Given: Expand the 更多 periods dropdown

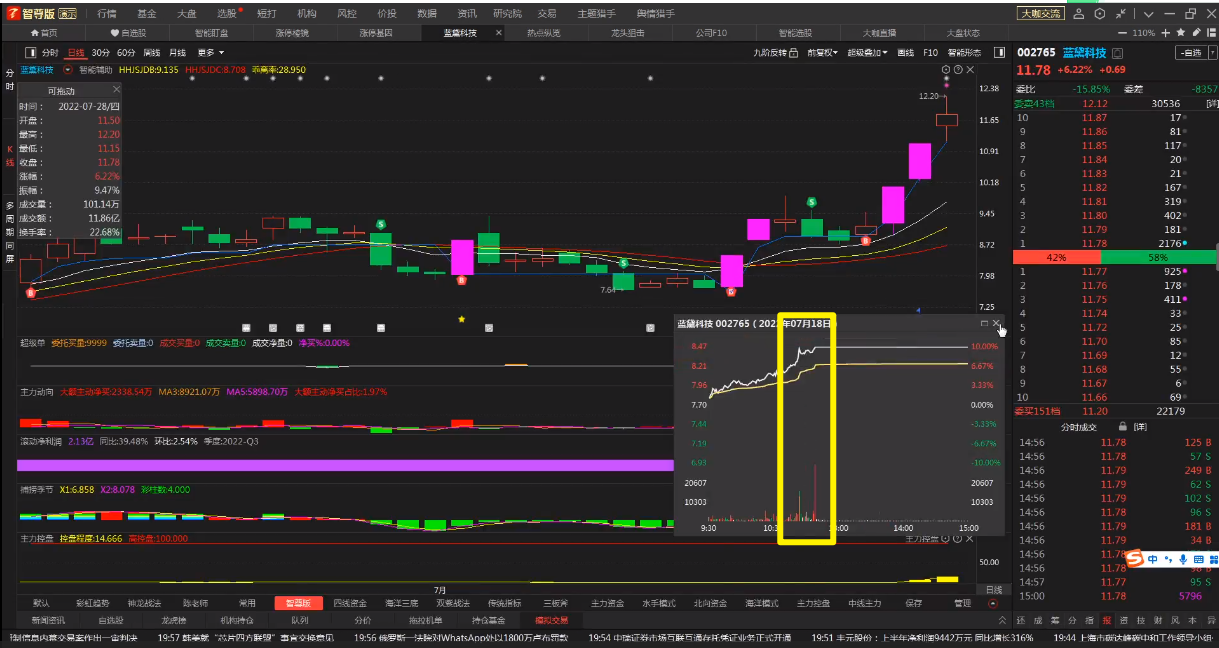Looking at the screenshot, I should (x=210, y=52).
